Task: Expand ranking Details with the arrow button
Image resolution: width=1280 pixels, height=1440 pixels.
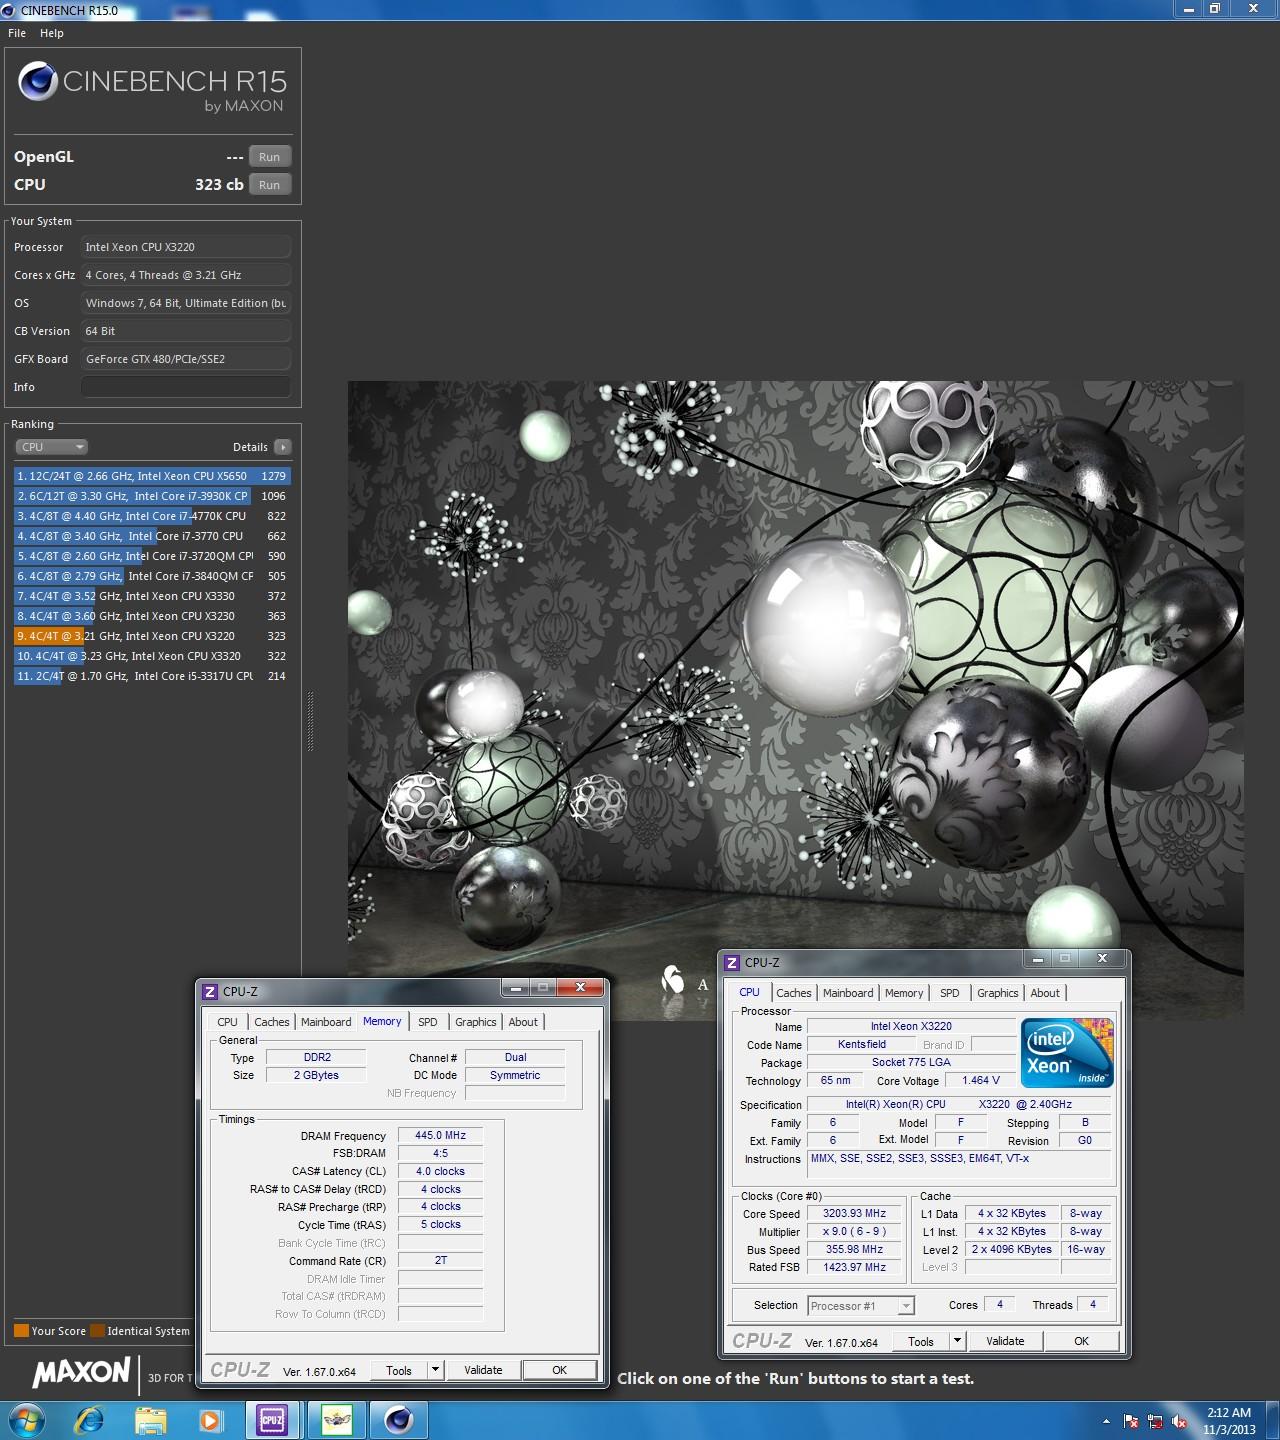Action: [283, 447]
